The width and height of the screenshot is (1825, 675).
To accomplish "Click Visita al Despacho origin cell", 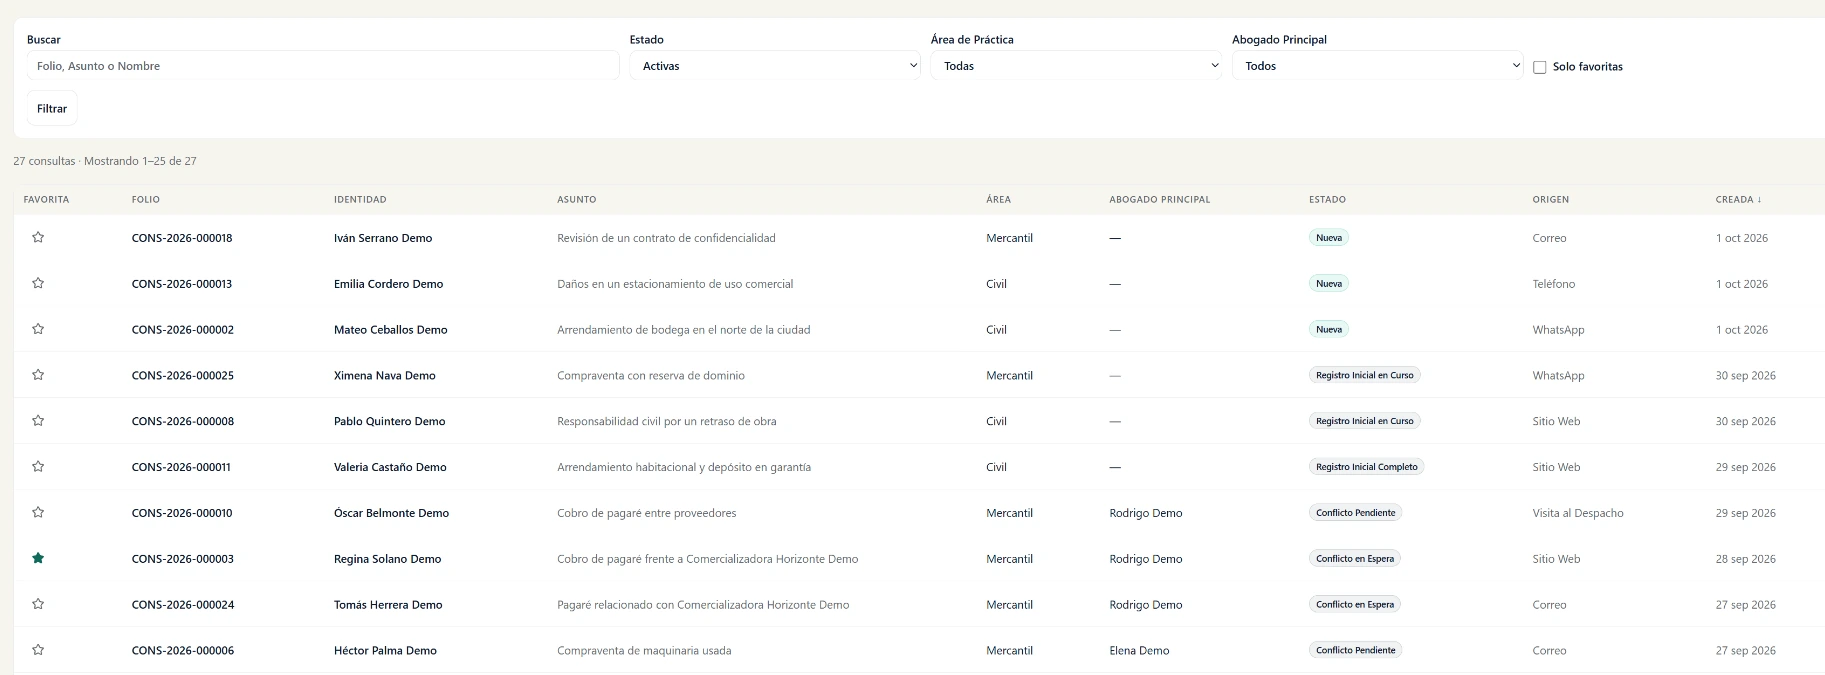I will [1578, 513].
